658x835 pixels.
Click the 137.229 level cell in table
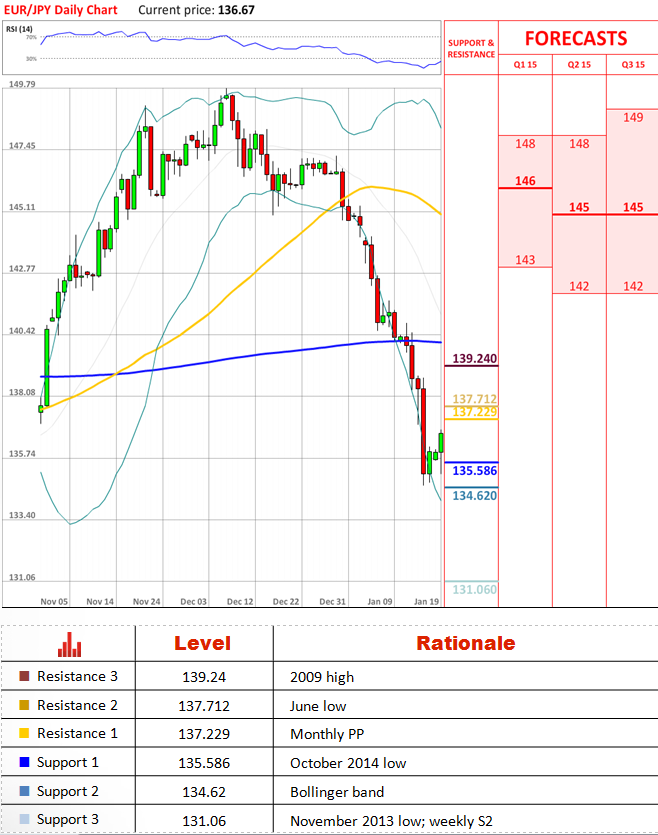click(204, 734)
